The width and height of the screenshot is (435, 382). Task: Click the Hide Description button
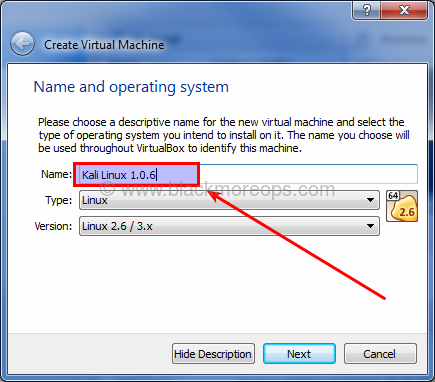point(213,354)
